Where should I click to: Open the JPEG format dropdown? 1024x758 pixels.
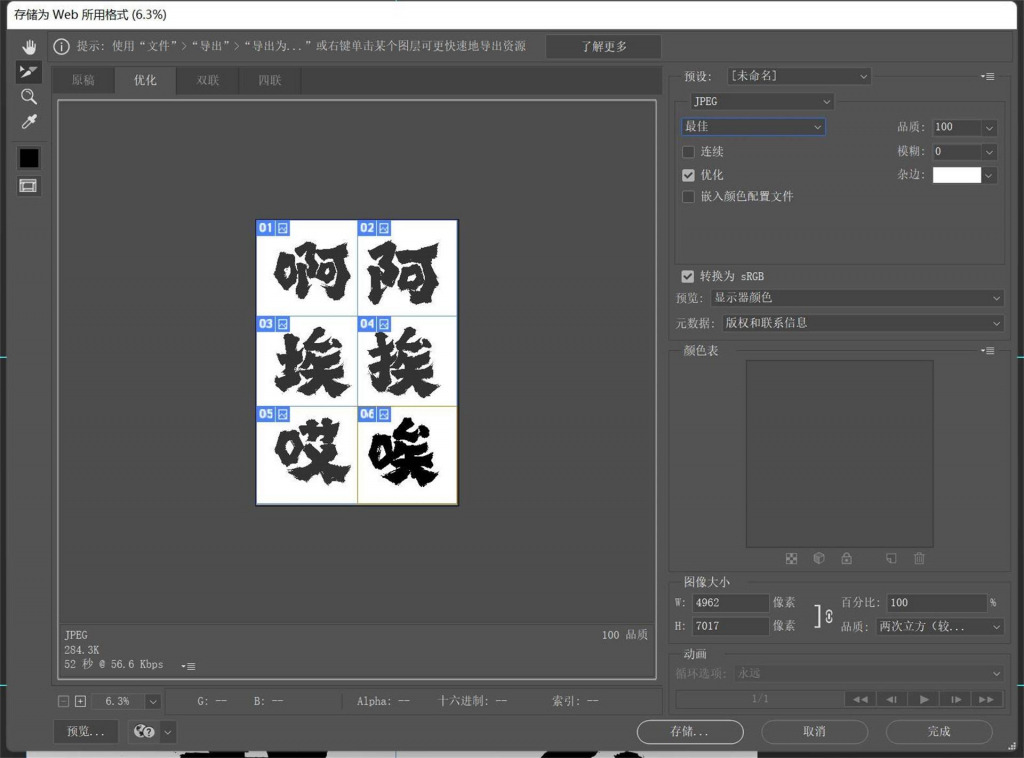762,101
